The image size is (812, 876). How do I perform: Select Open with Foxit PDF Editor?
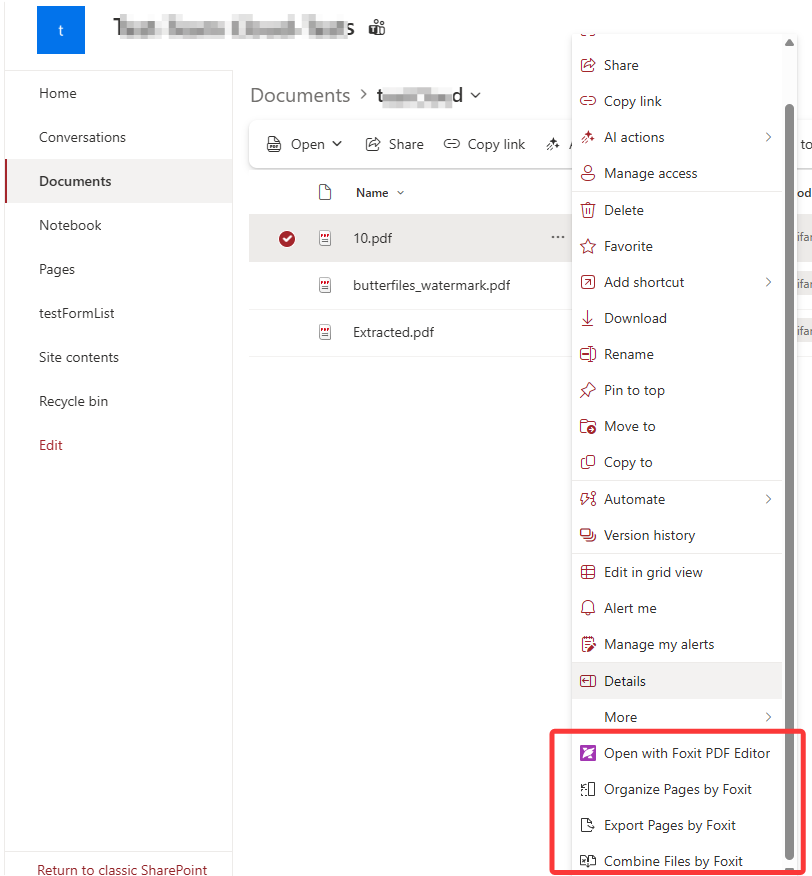(677, 753)
